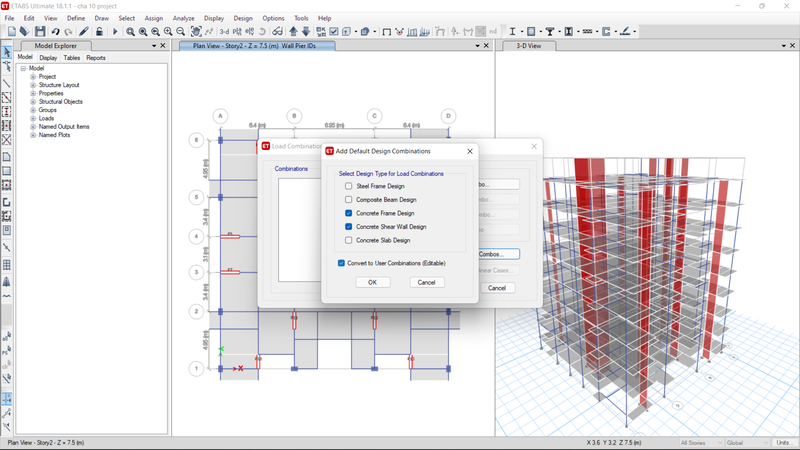Click the Save As tag icon
This screenshot has height=450, width=800.
(x=24, y=32)
